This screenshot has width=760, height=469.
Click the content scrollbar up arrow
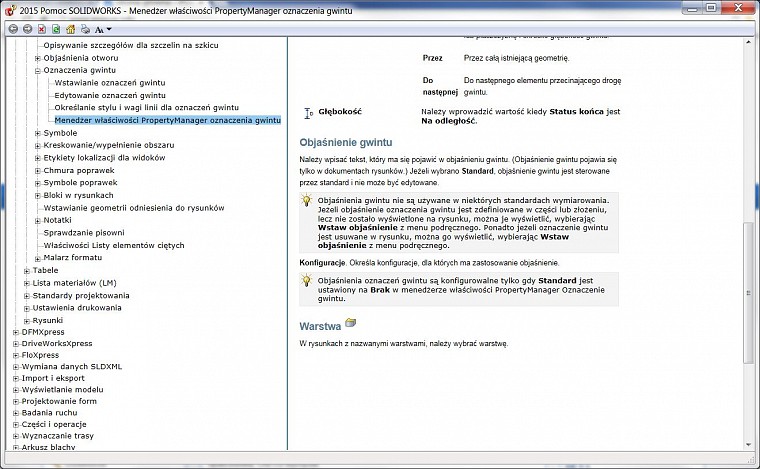[x=748, y=43]
